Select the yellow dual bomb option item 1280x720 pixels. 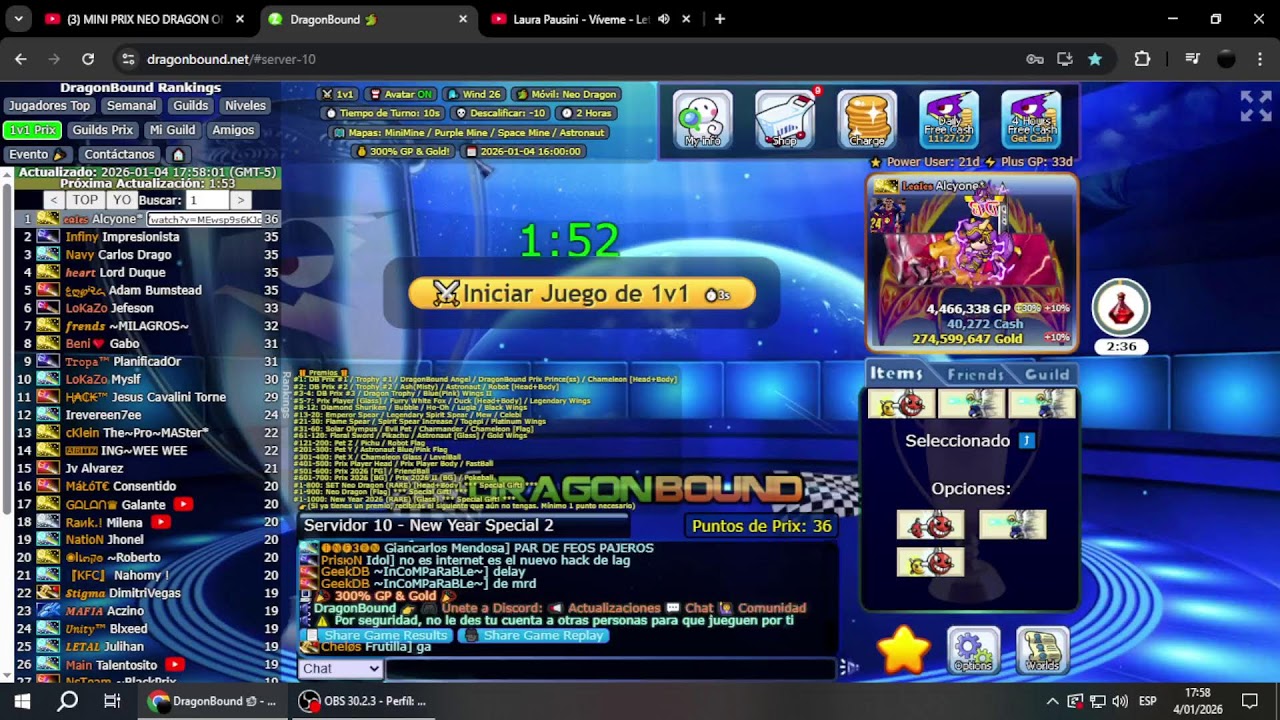tap(930, 562)
